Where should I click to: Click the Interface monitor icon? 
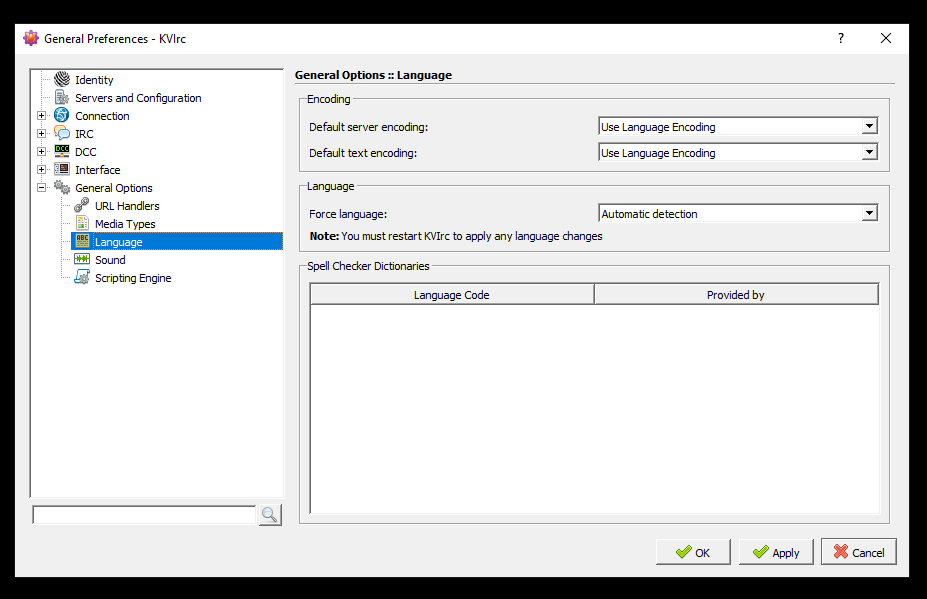click(60, 169)
